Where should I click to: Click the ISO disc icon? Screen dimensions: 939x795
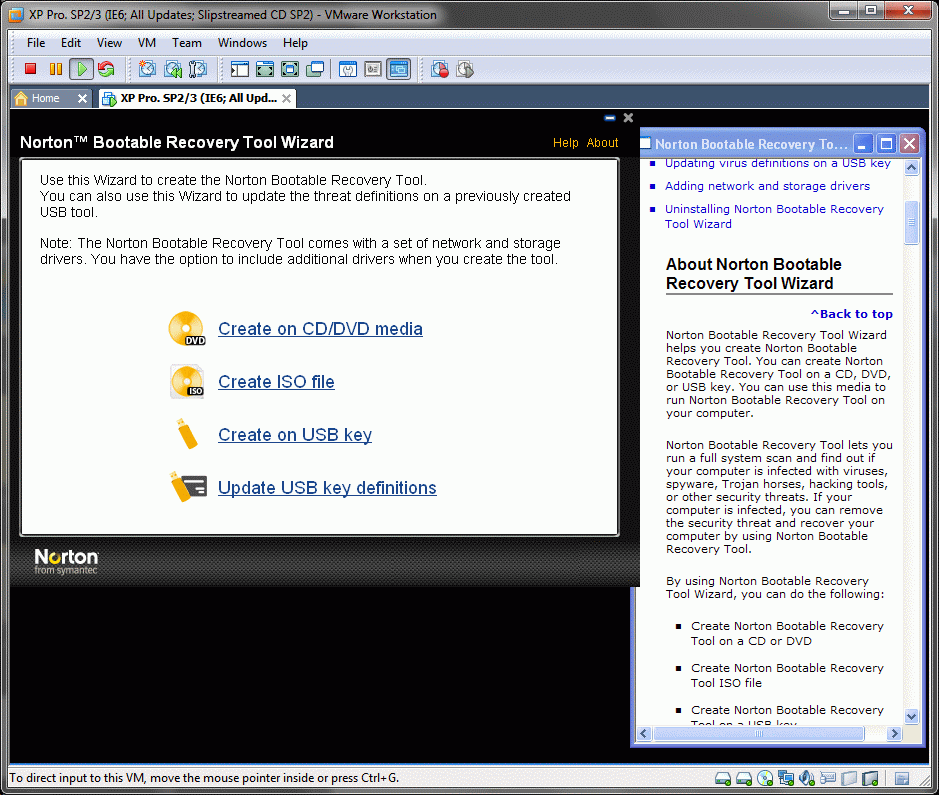coord(187,382)
